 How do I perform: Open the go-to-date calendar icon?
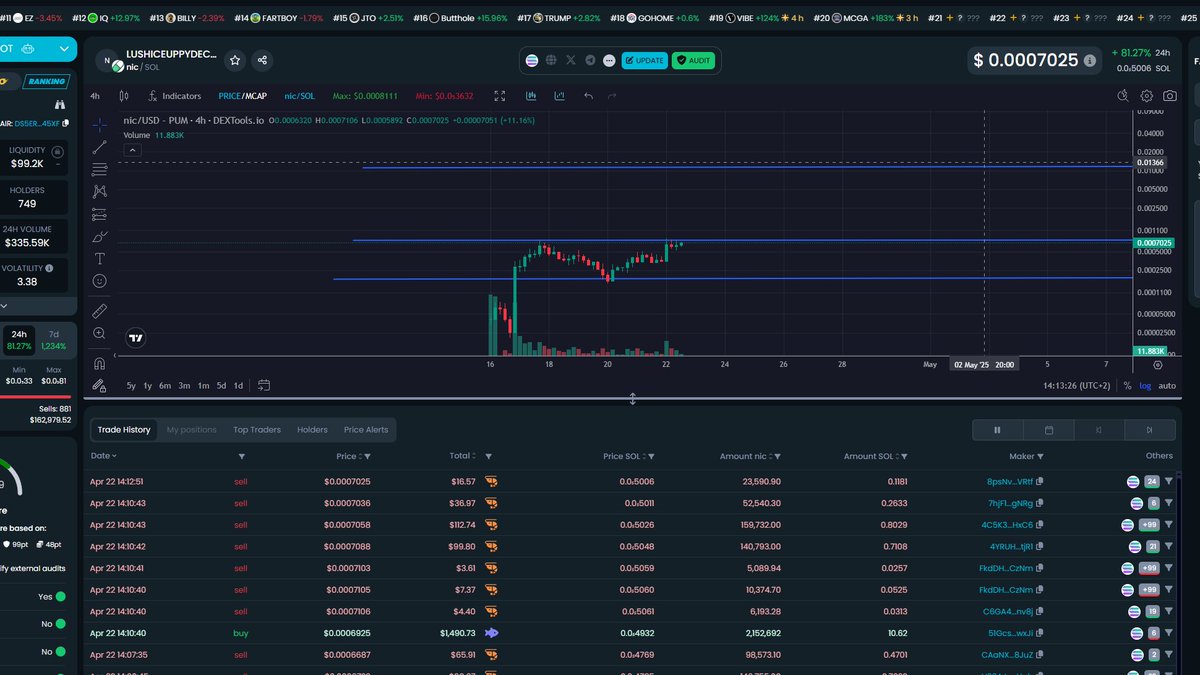[x=264, y=385]
